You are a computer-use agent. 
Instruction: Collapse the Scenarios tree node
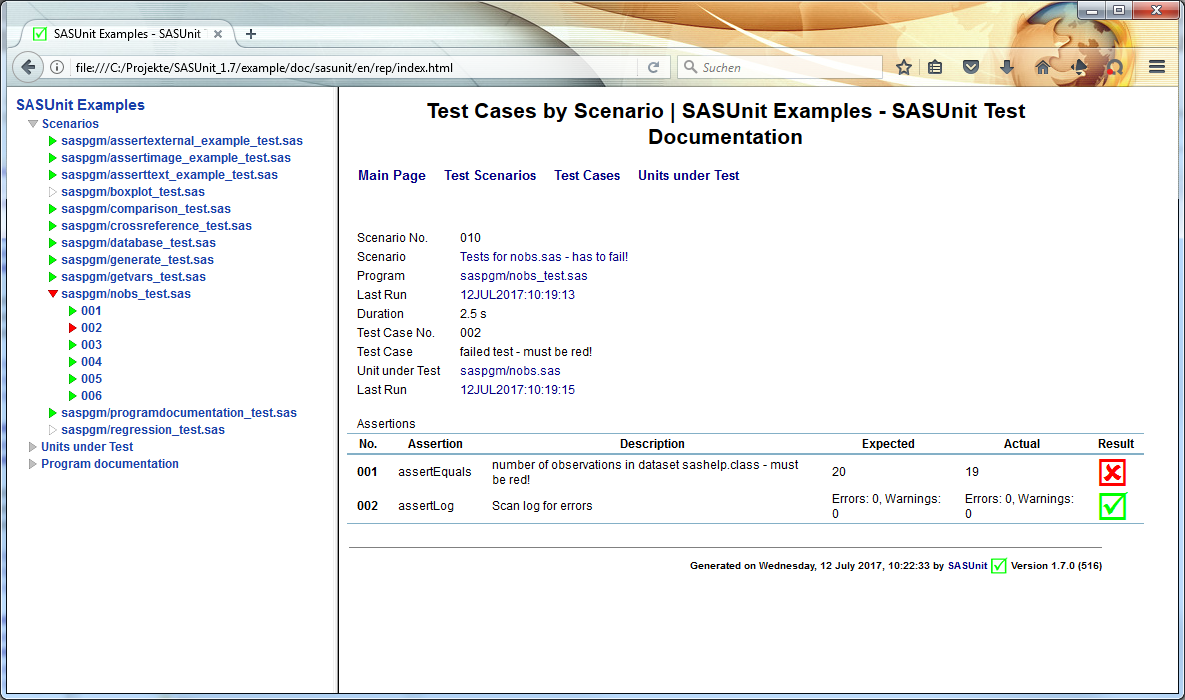coord(32,123)
